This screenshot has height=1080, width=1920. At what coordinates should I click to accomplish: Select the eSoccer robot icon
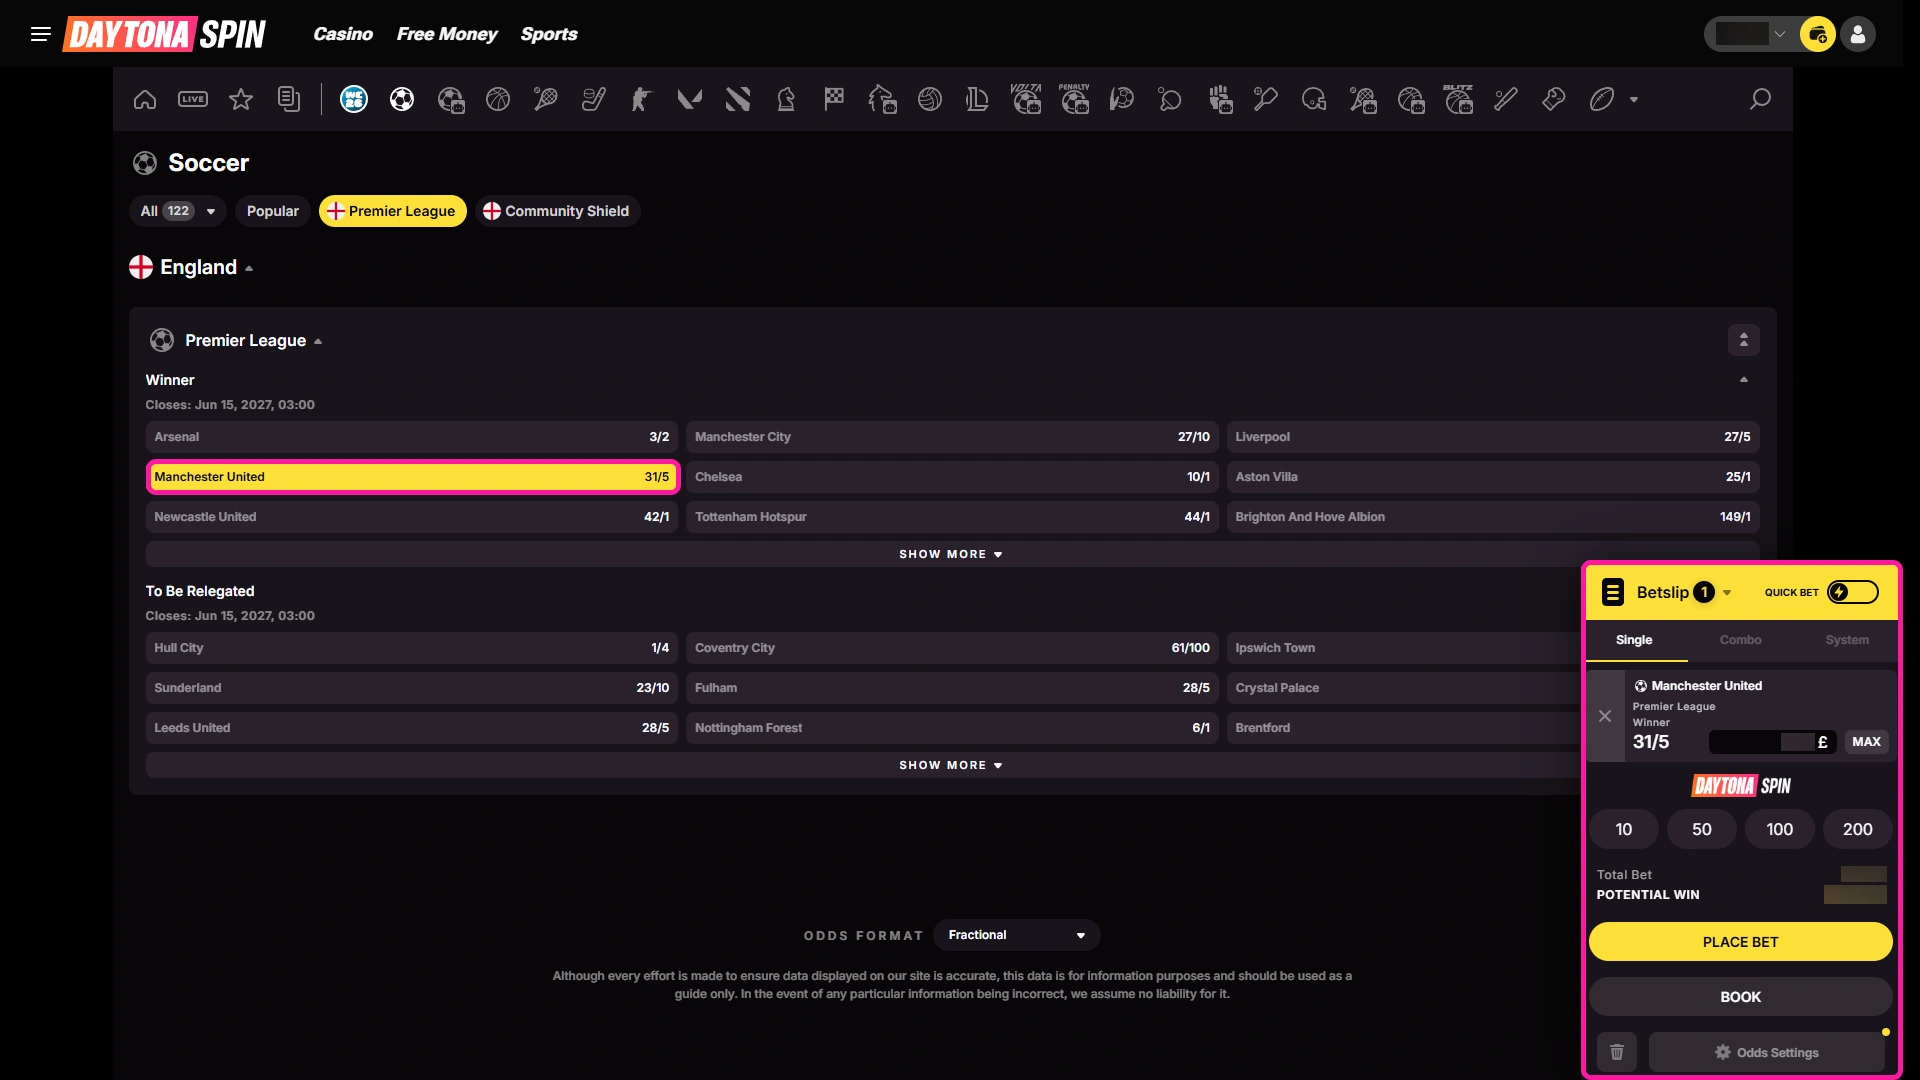tap(450, 99)
